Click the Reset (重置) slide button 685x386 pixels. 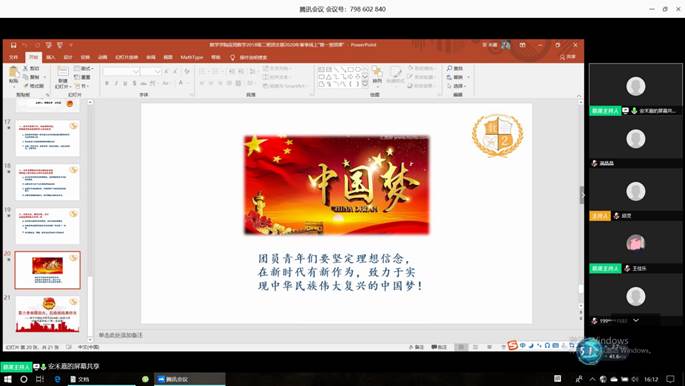coord(83,77)
